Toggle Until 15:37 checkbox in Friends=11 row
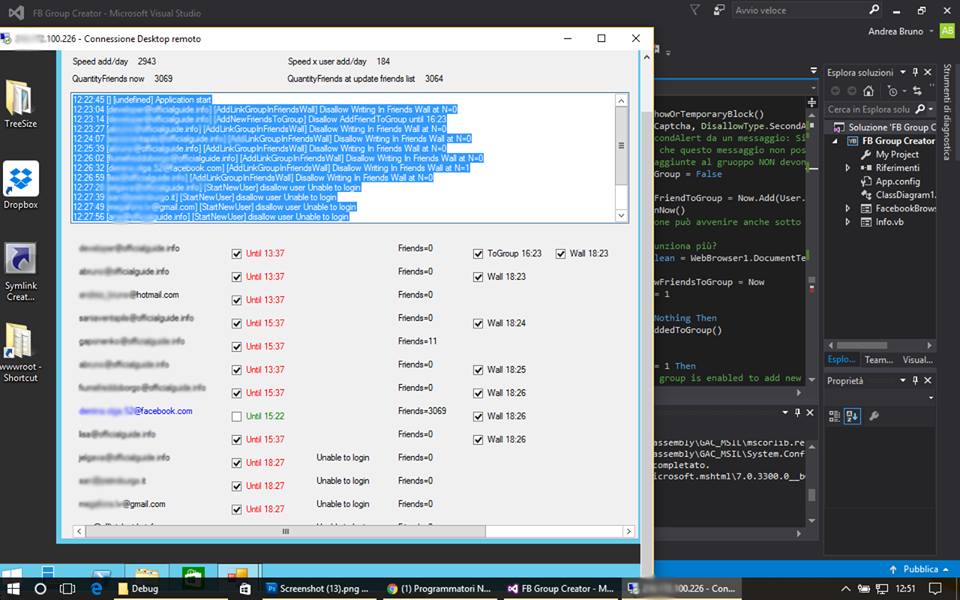 [x=236, y=347]
